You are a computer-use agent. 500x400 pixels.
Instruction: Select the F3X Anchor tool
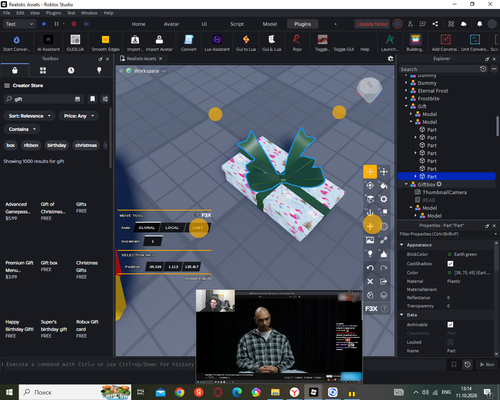370,213
